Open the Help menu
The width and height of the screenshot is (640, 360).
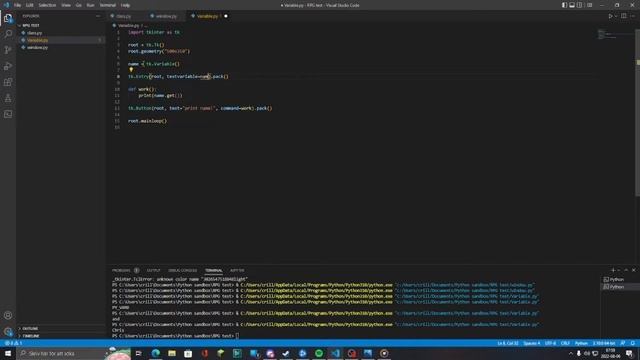(125, 5)
